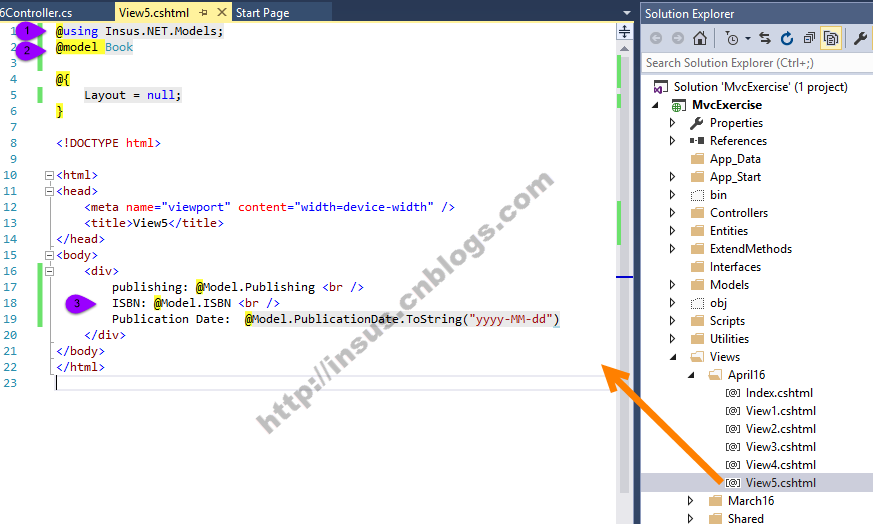Select View2.cshtml file

coord(781,429)
